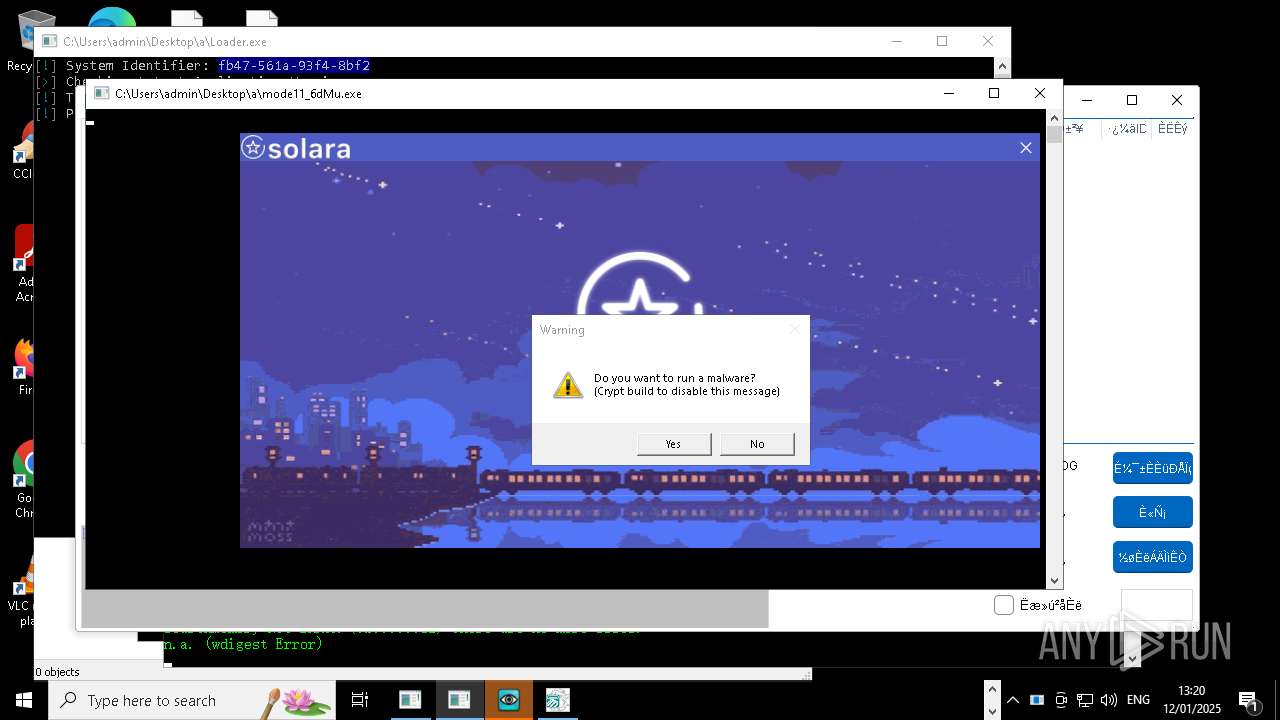Click the 'Do you want to run a malware?' message
This screenshot has height=720, width=1280.
coord(675,378)
